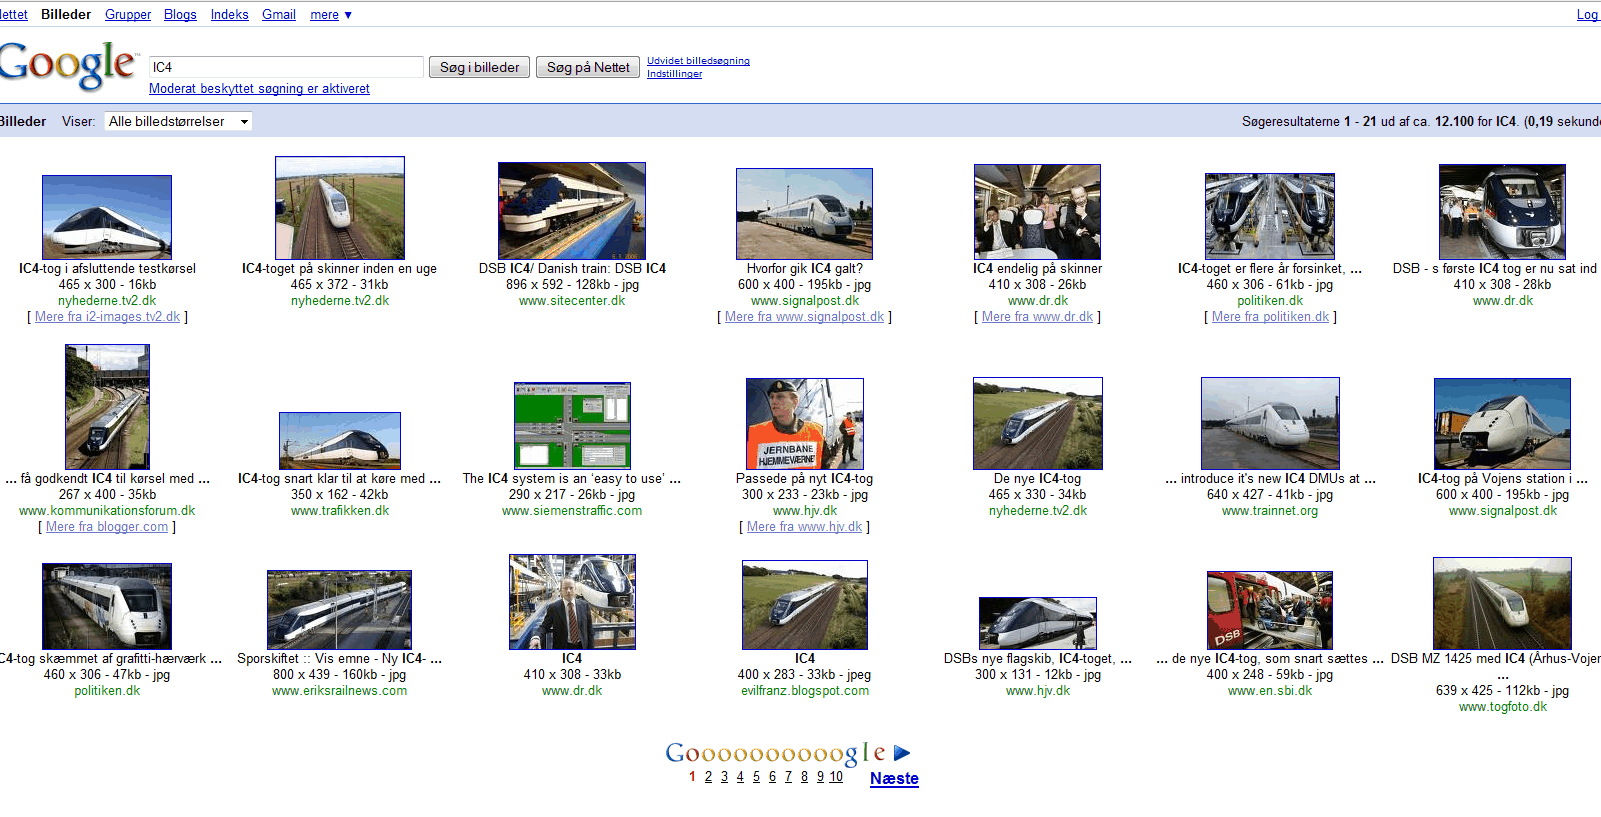The height and width of the screenshot is (817, 1601).
Task: Click 'Søg på Nettet' button
Action: click(588, 67)
